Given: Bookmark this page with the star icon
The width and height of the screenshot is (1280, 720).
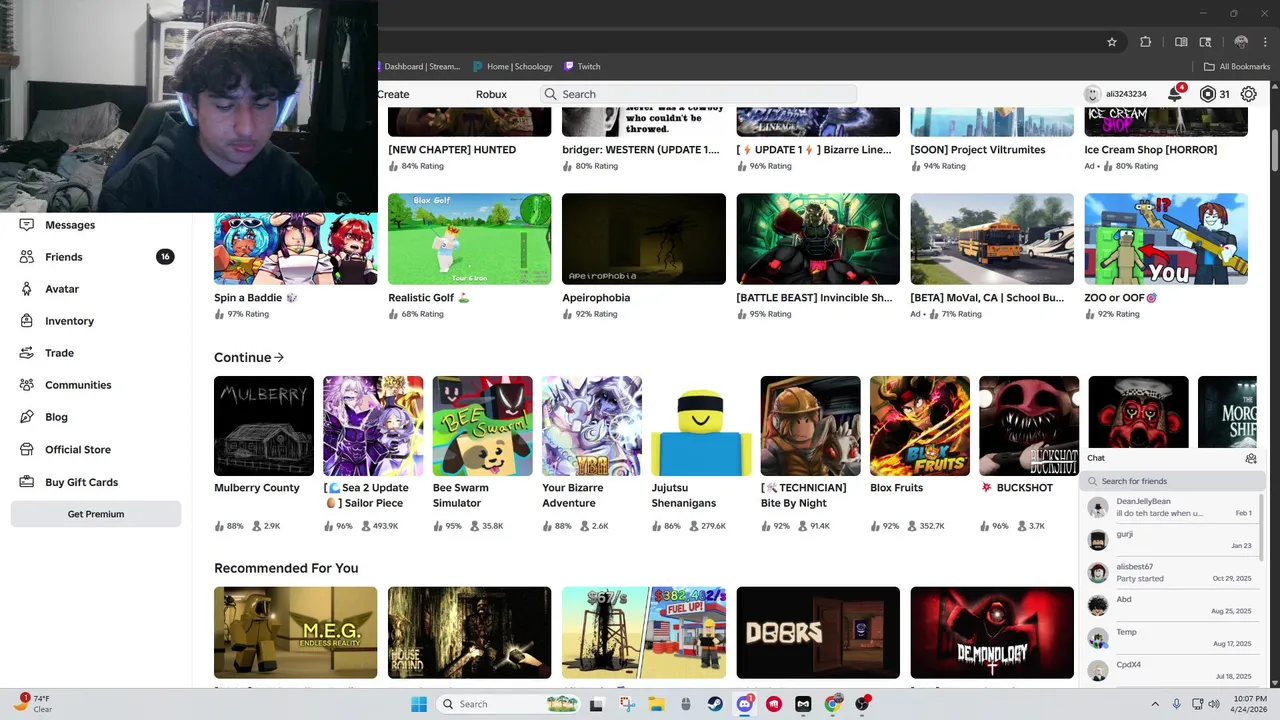Looking at the screenshot, I should [x=1112, y=42].
